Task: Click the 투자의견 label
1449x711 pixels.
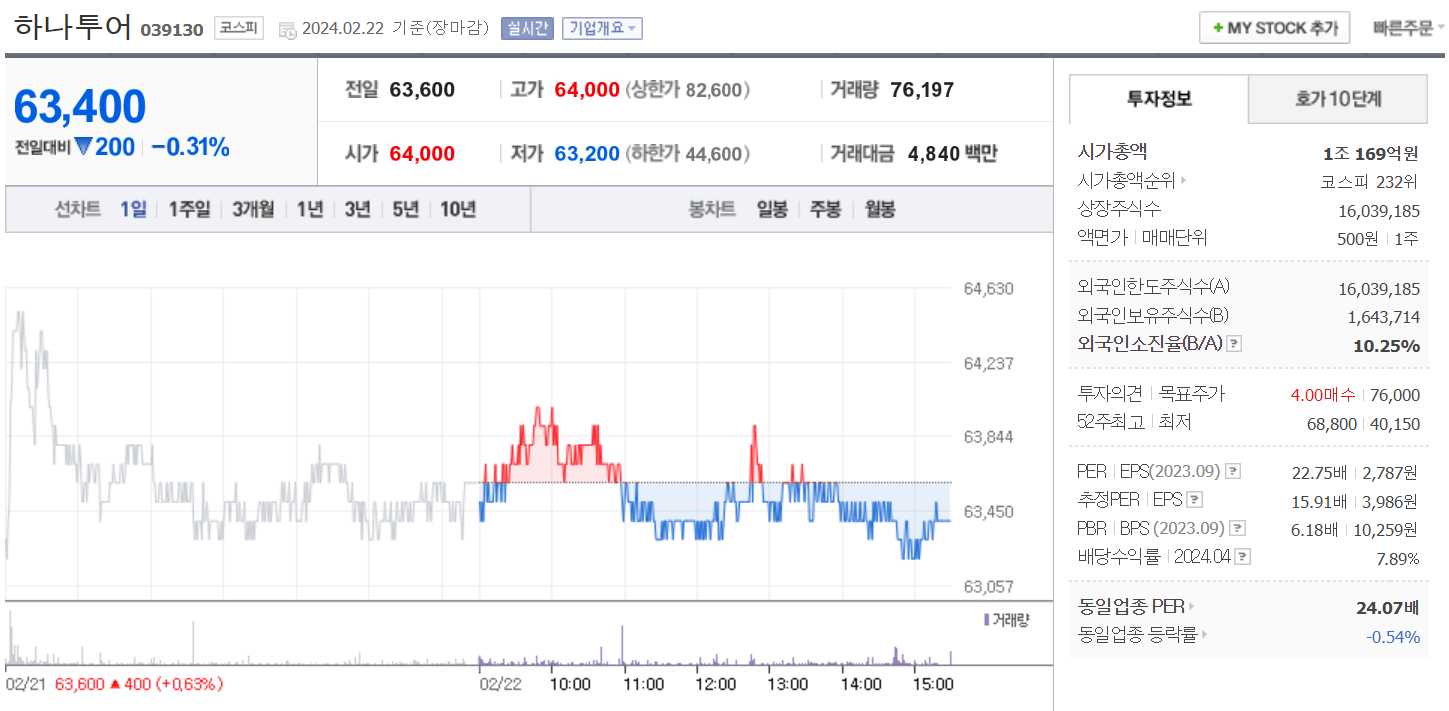Action: coord(1110,394)
